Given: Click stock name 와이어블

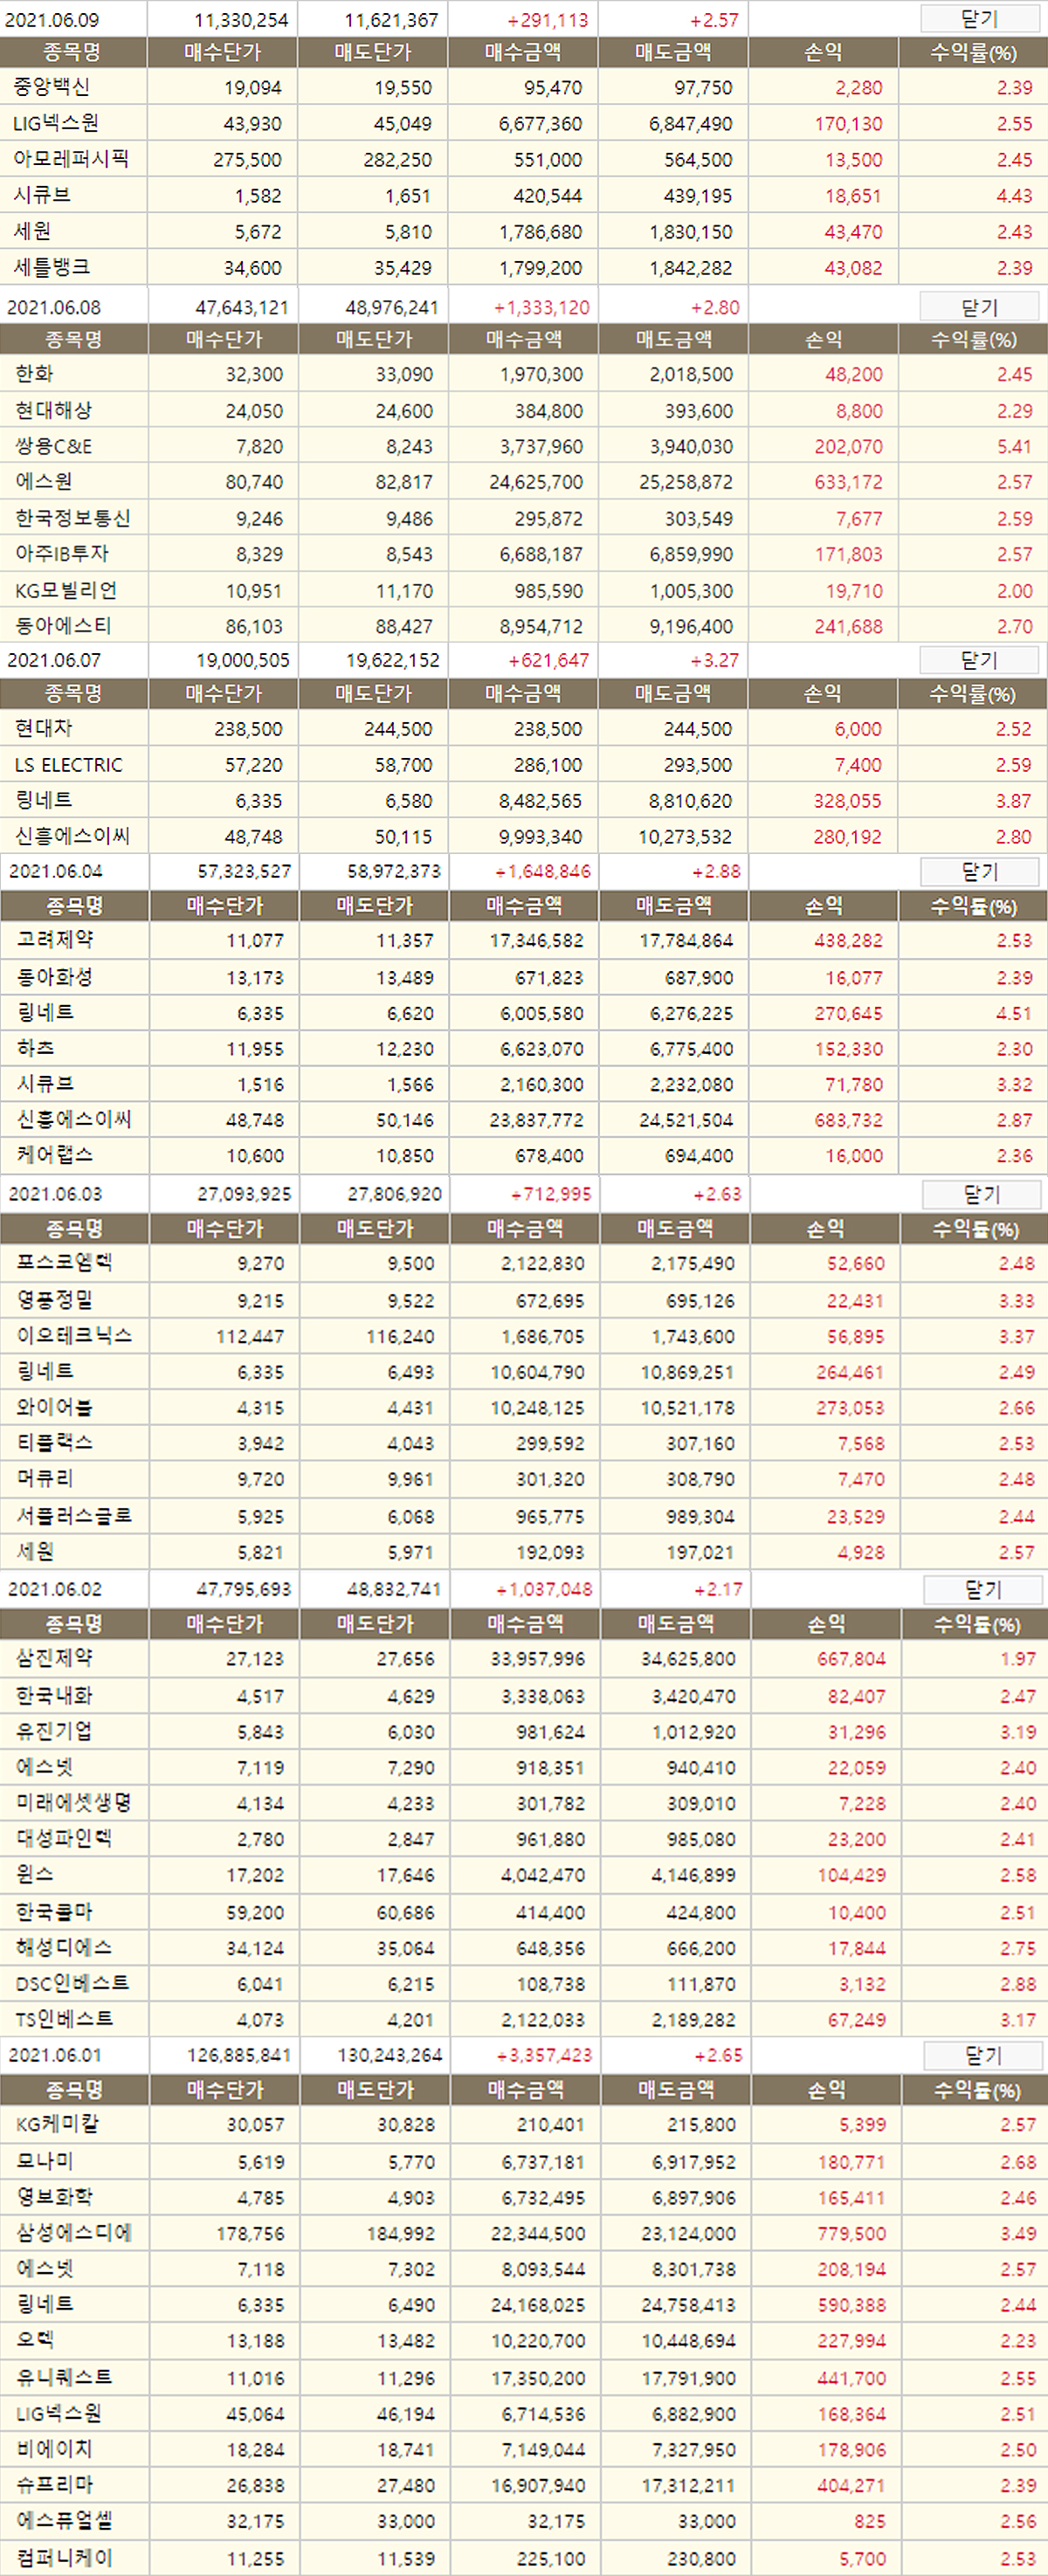Looking at the screenshot, I should click(x=55, y=1407).
